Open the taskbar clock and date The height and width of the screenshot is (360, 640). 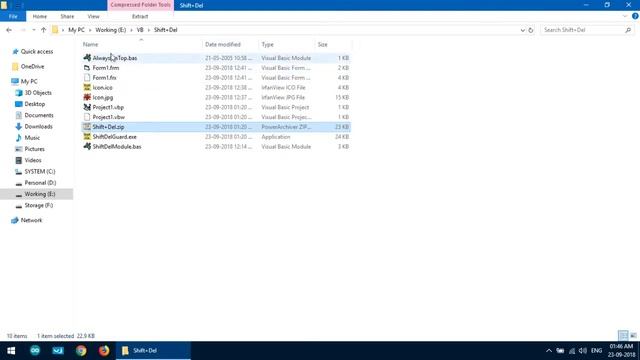point(621,351)
